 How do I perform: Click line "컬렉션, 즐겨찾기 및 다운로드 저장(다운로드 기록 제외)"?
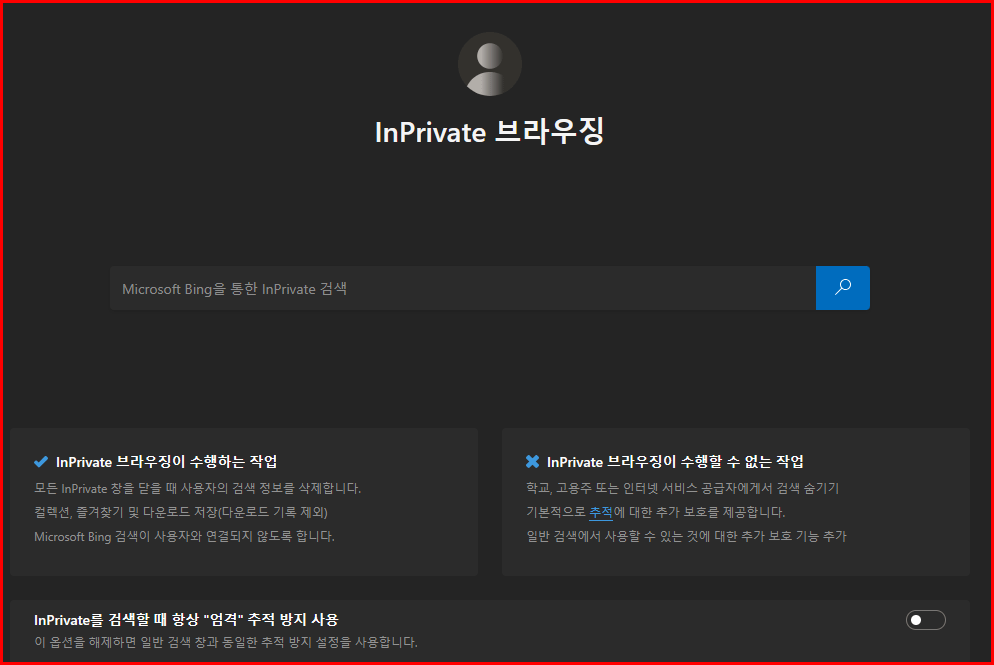pos(181,512)
